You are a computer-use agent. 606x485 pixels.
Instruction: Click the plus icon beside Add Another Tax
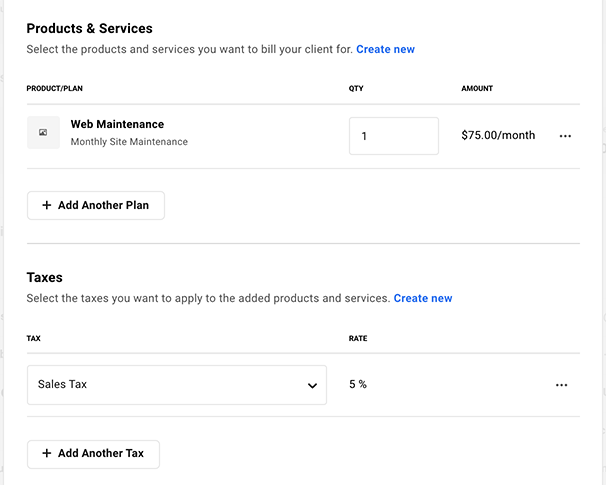click(46, 453)
